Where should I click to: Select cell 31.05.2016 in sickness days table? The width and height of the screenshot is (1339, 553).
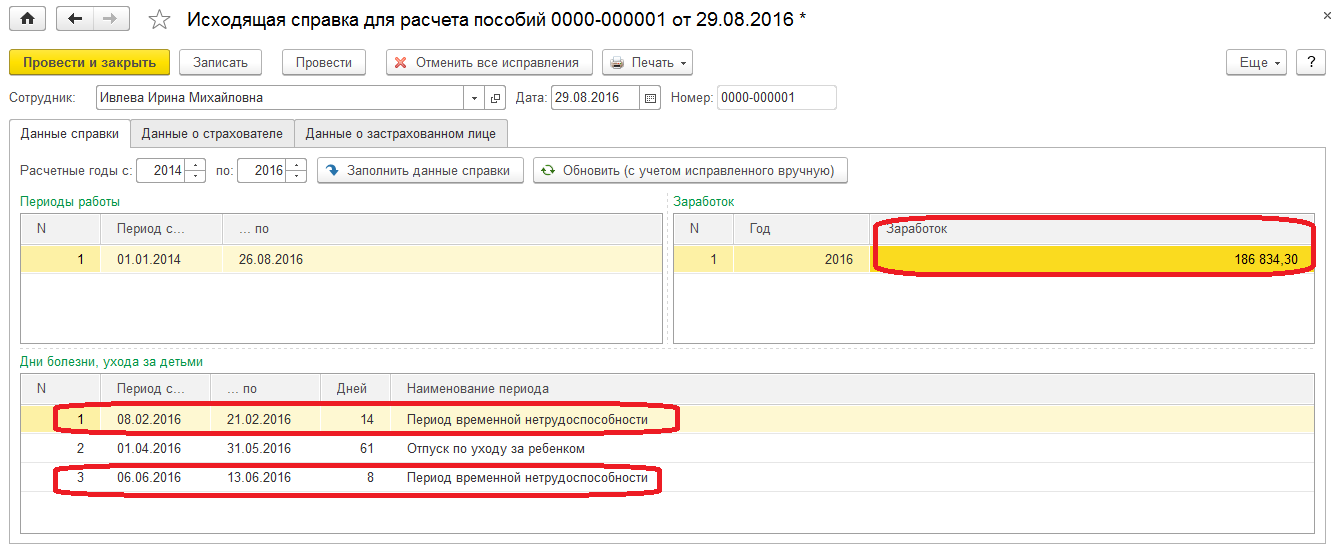(265, 448)
